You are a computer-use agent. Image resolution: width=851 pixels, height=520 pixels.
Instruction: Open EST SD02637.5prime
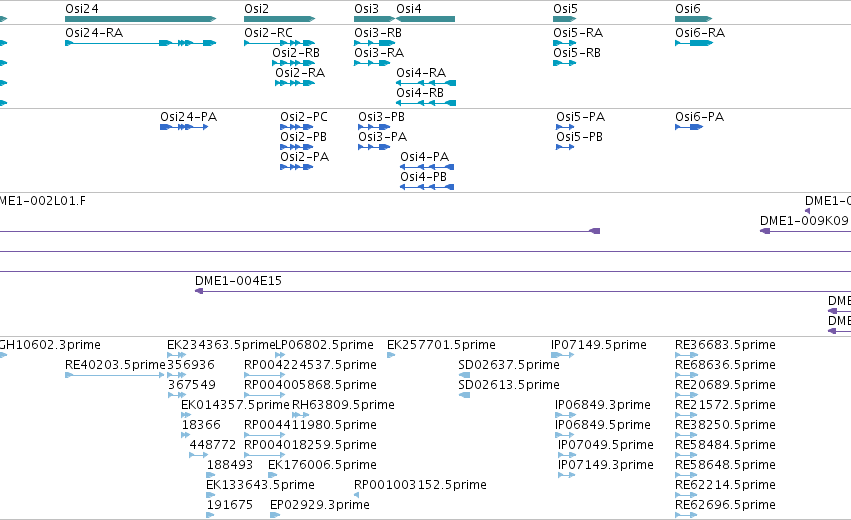(x=509, y=365)
